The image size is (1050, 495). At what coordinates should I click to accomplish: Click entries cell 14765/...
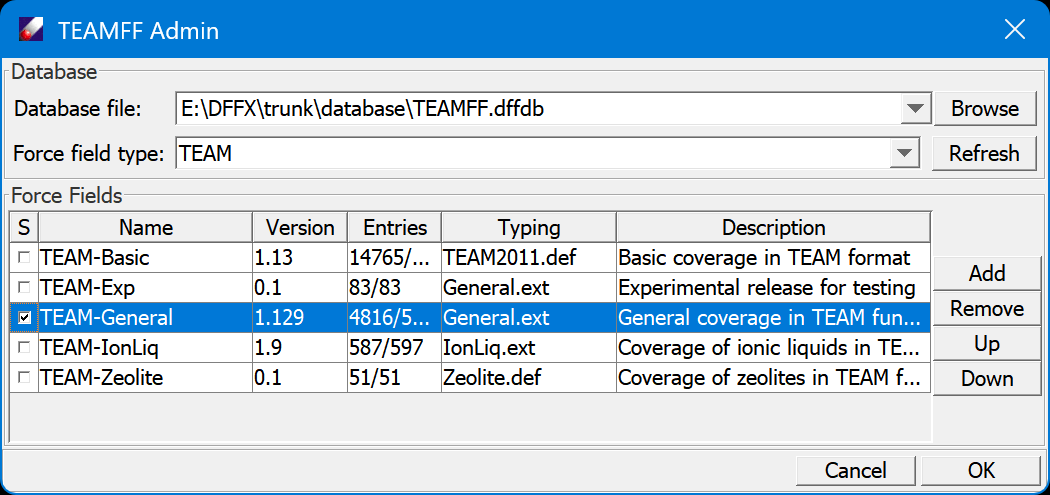394,258
